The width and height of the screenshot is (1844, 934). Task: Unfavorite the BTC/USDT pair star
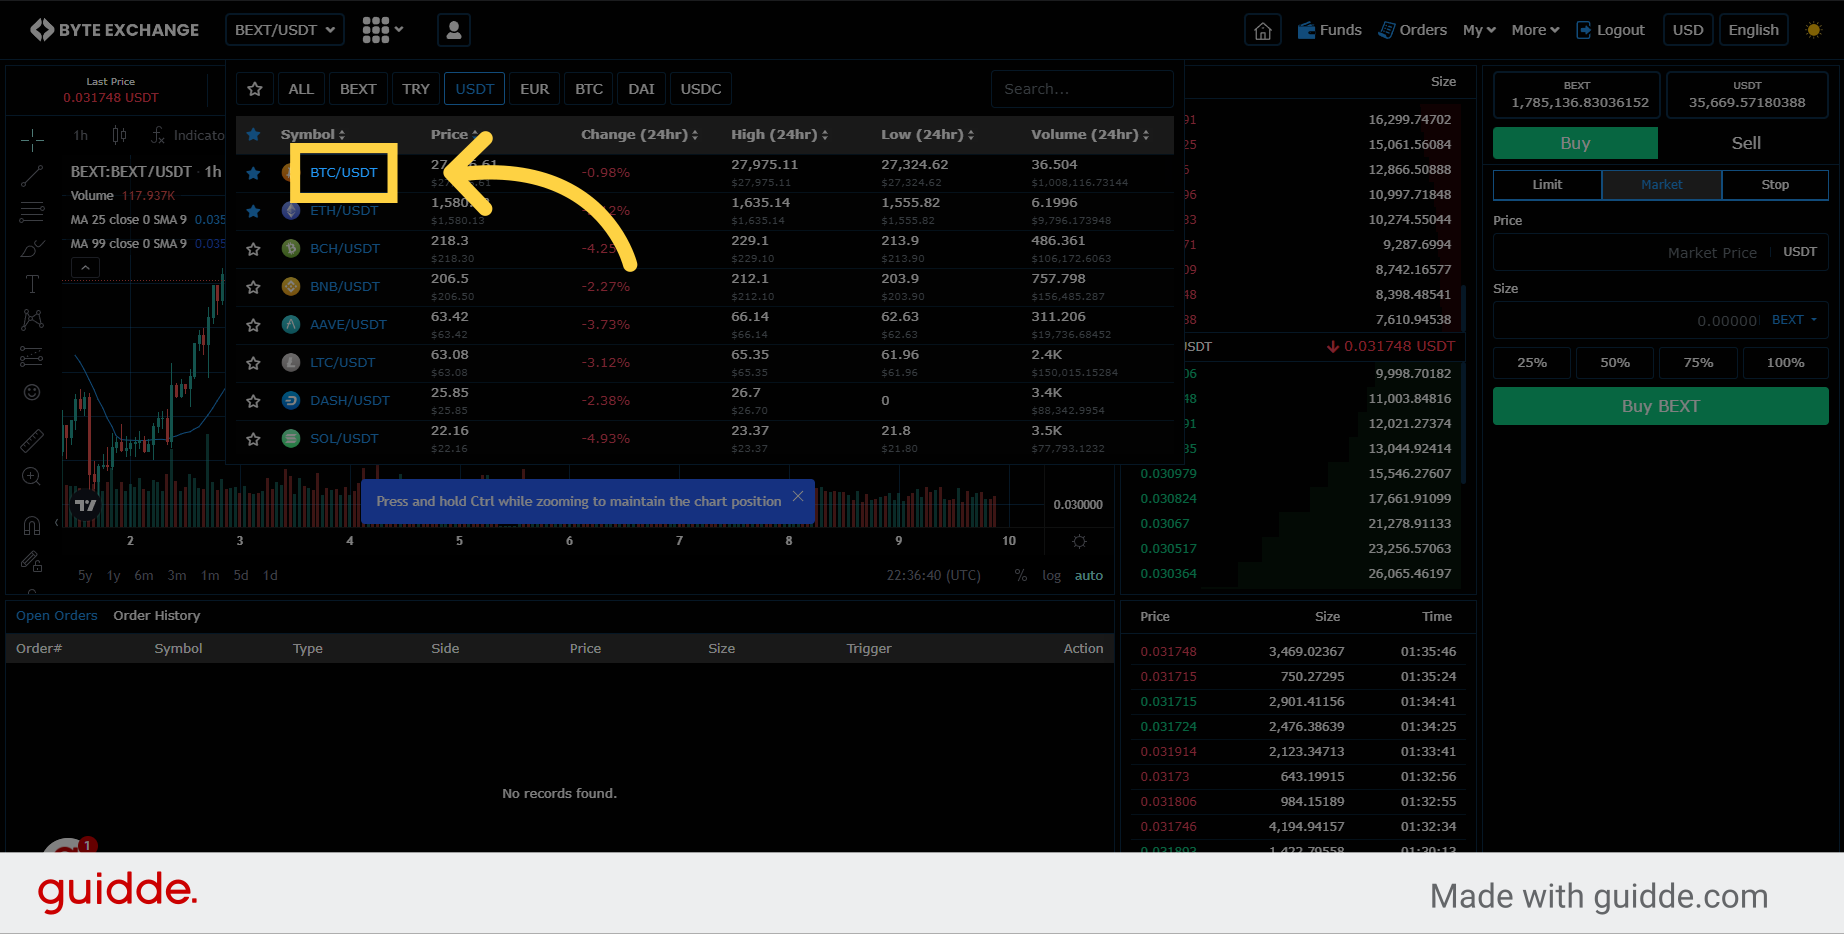[x=254, y=173]
